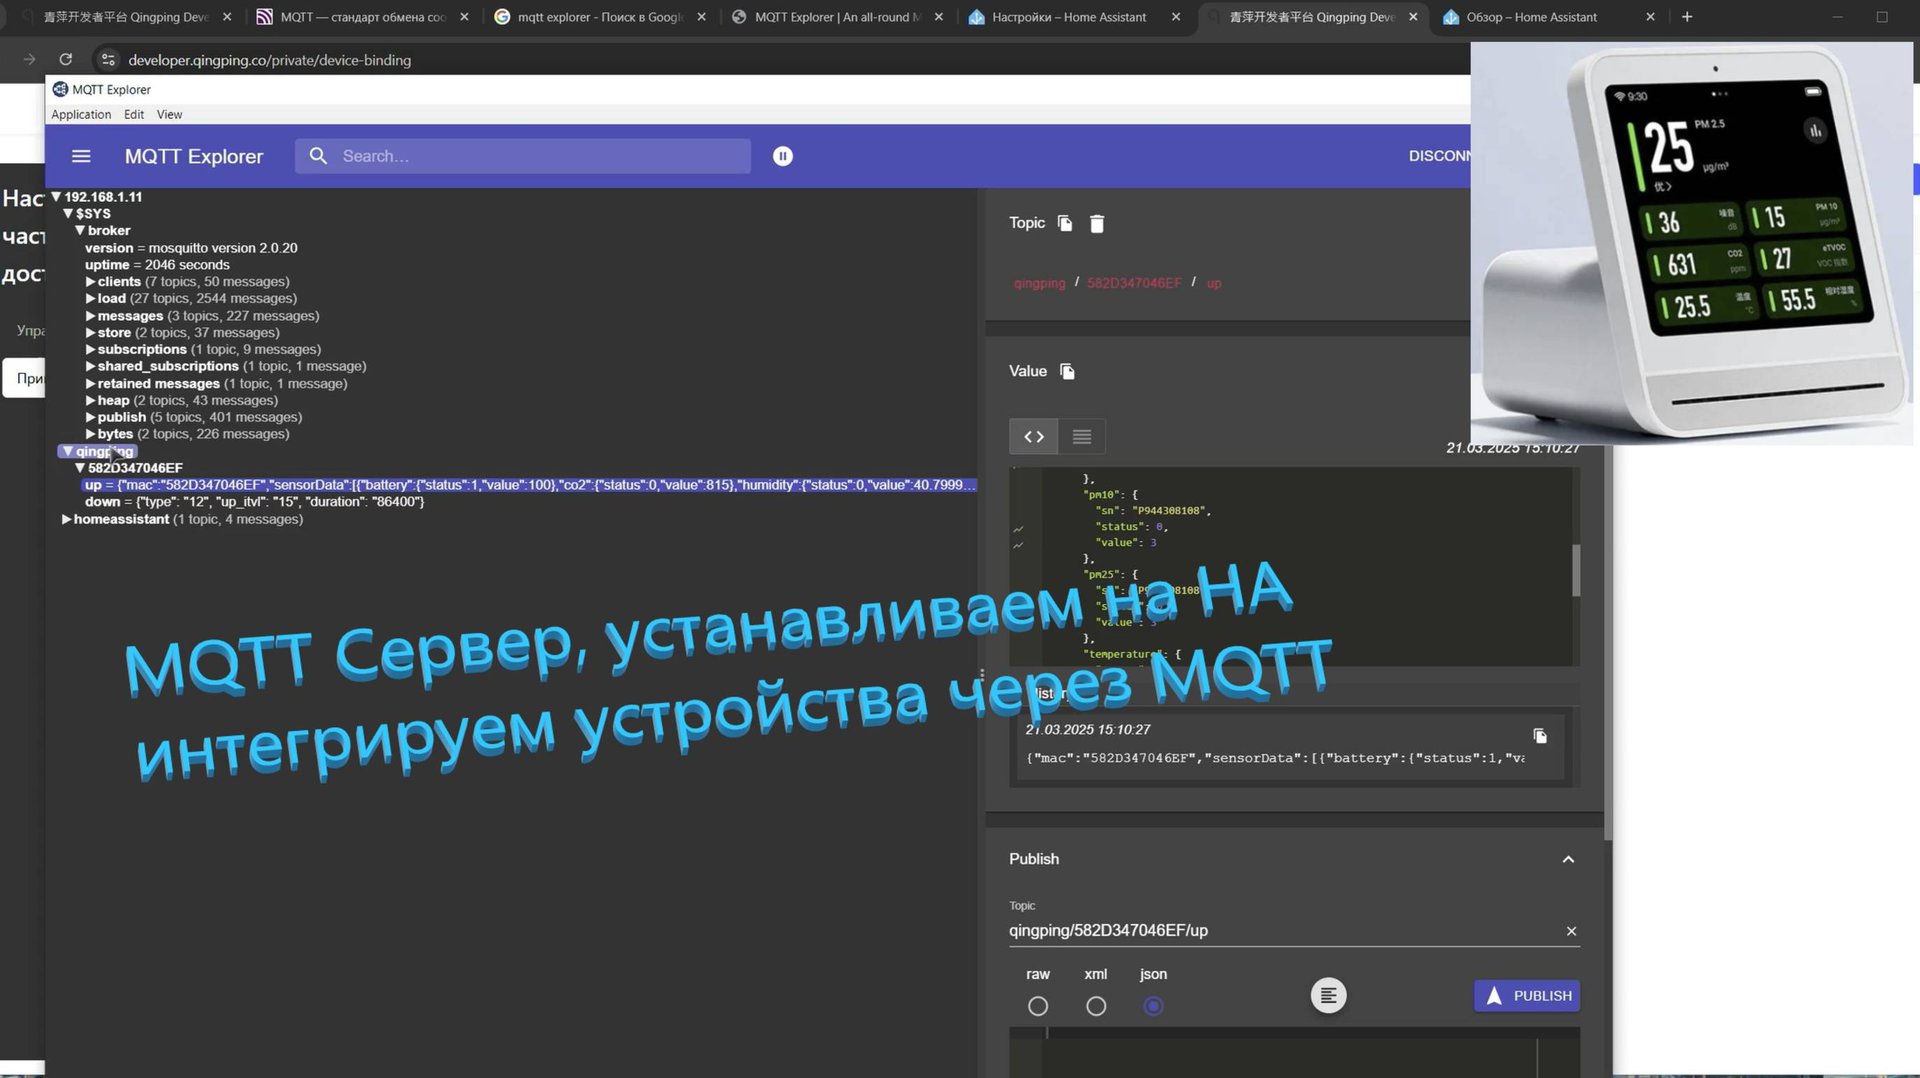Viewport: 1920px width, 1078px height.
Task: Select xml payload format
Action: pyautogui.click(x=1096, y=1006)
